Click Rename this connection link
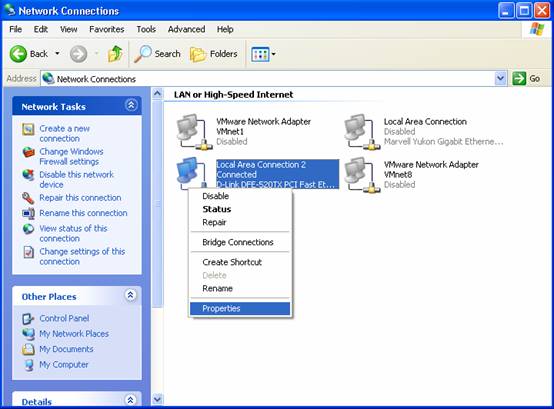Viewport: 554px width, 409px height. (83, 213)
